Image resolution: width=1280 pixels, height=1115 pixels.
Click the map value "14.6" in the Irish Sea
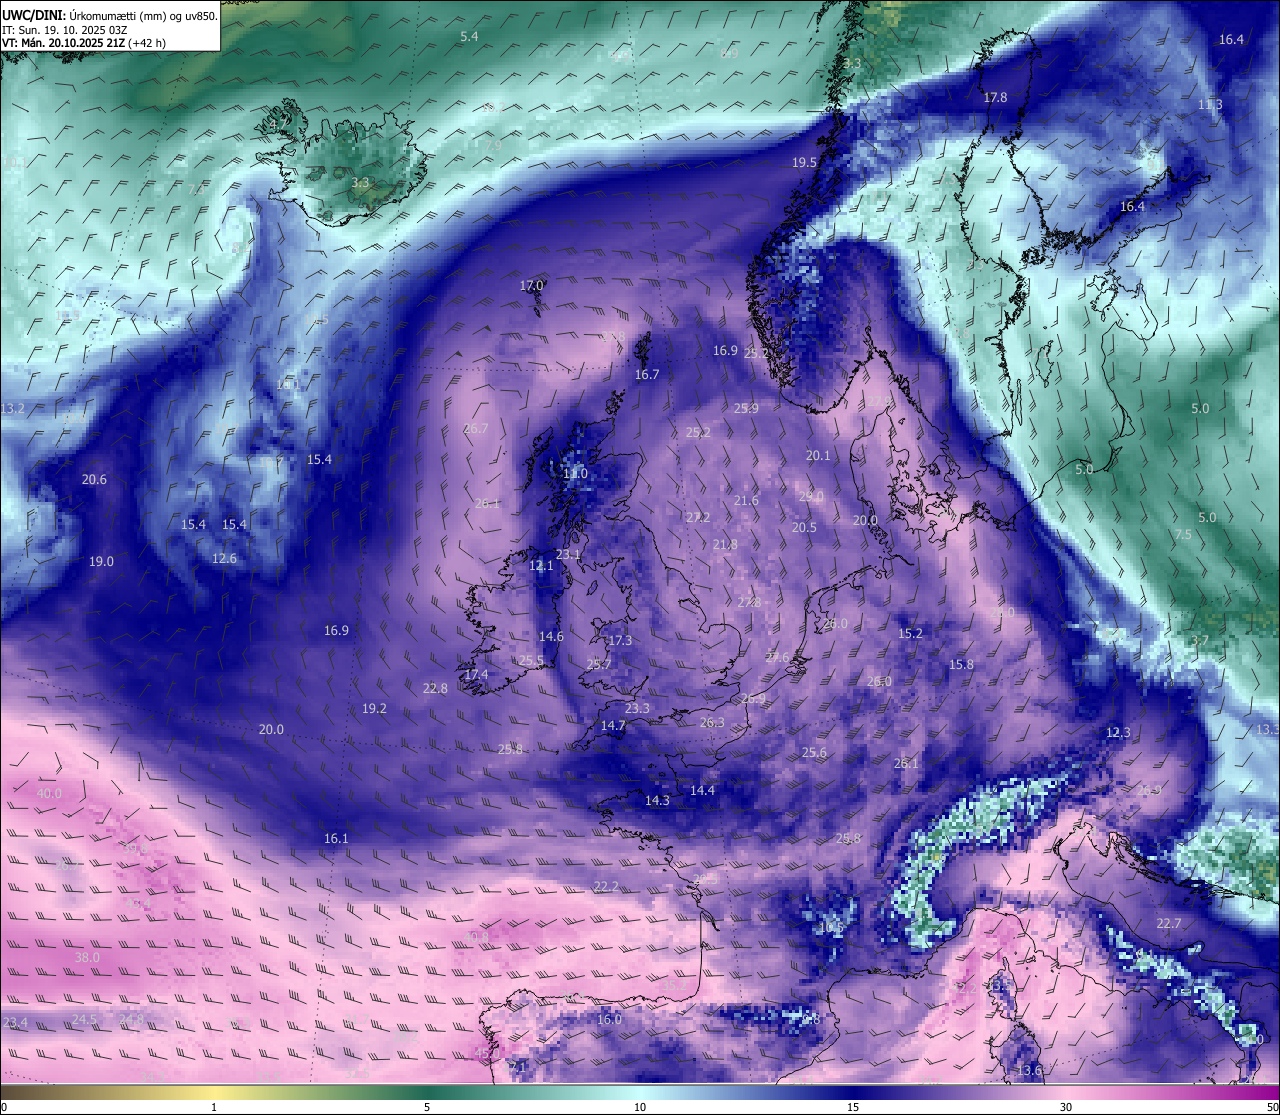[x=551, y=637]
